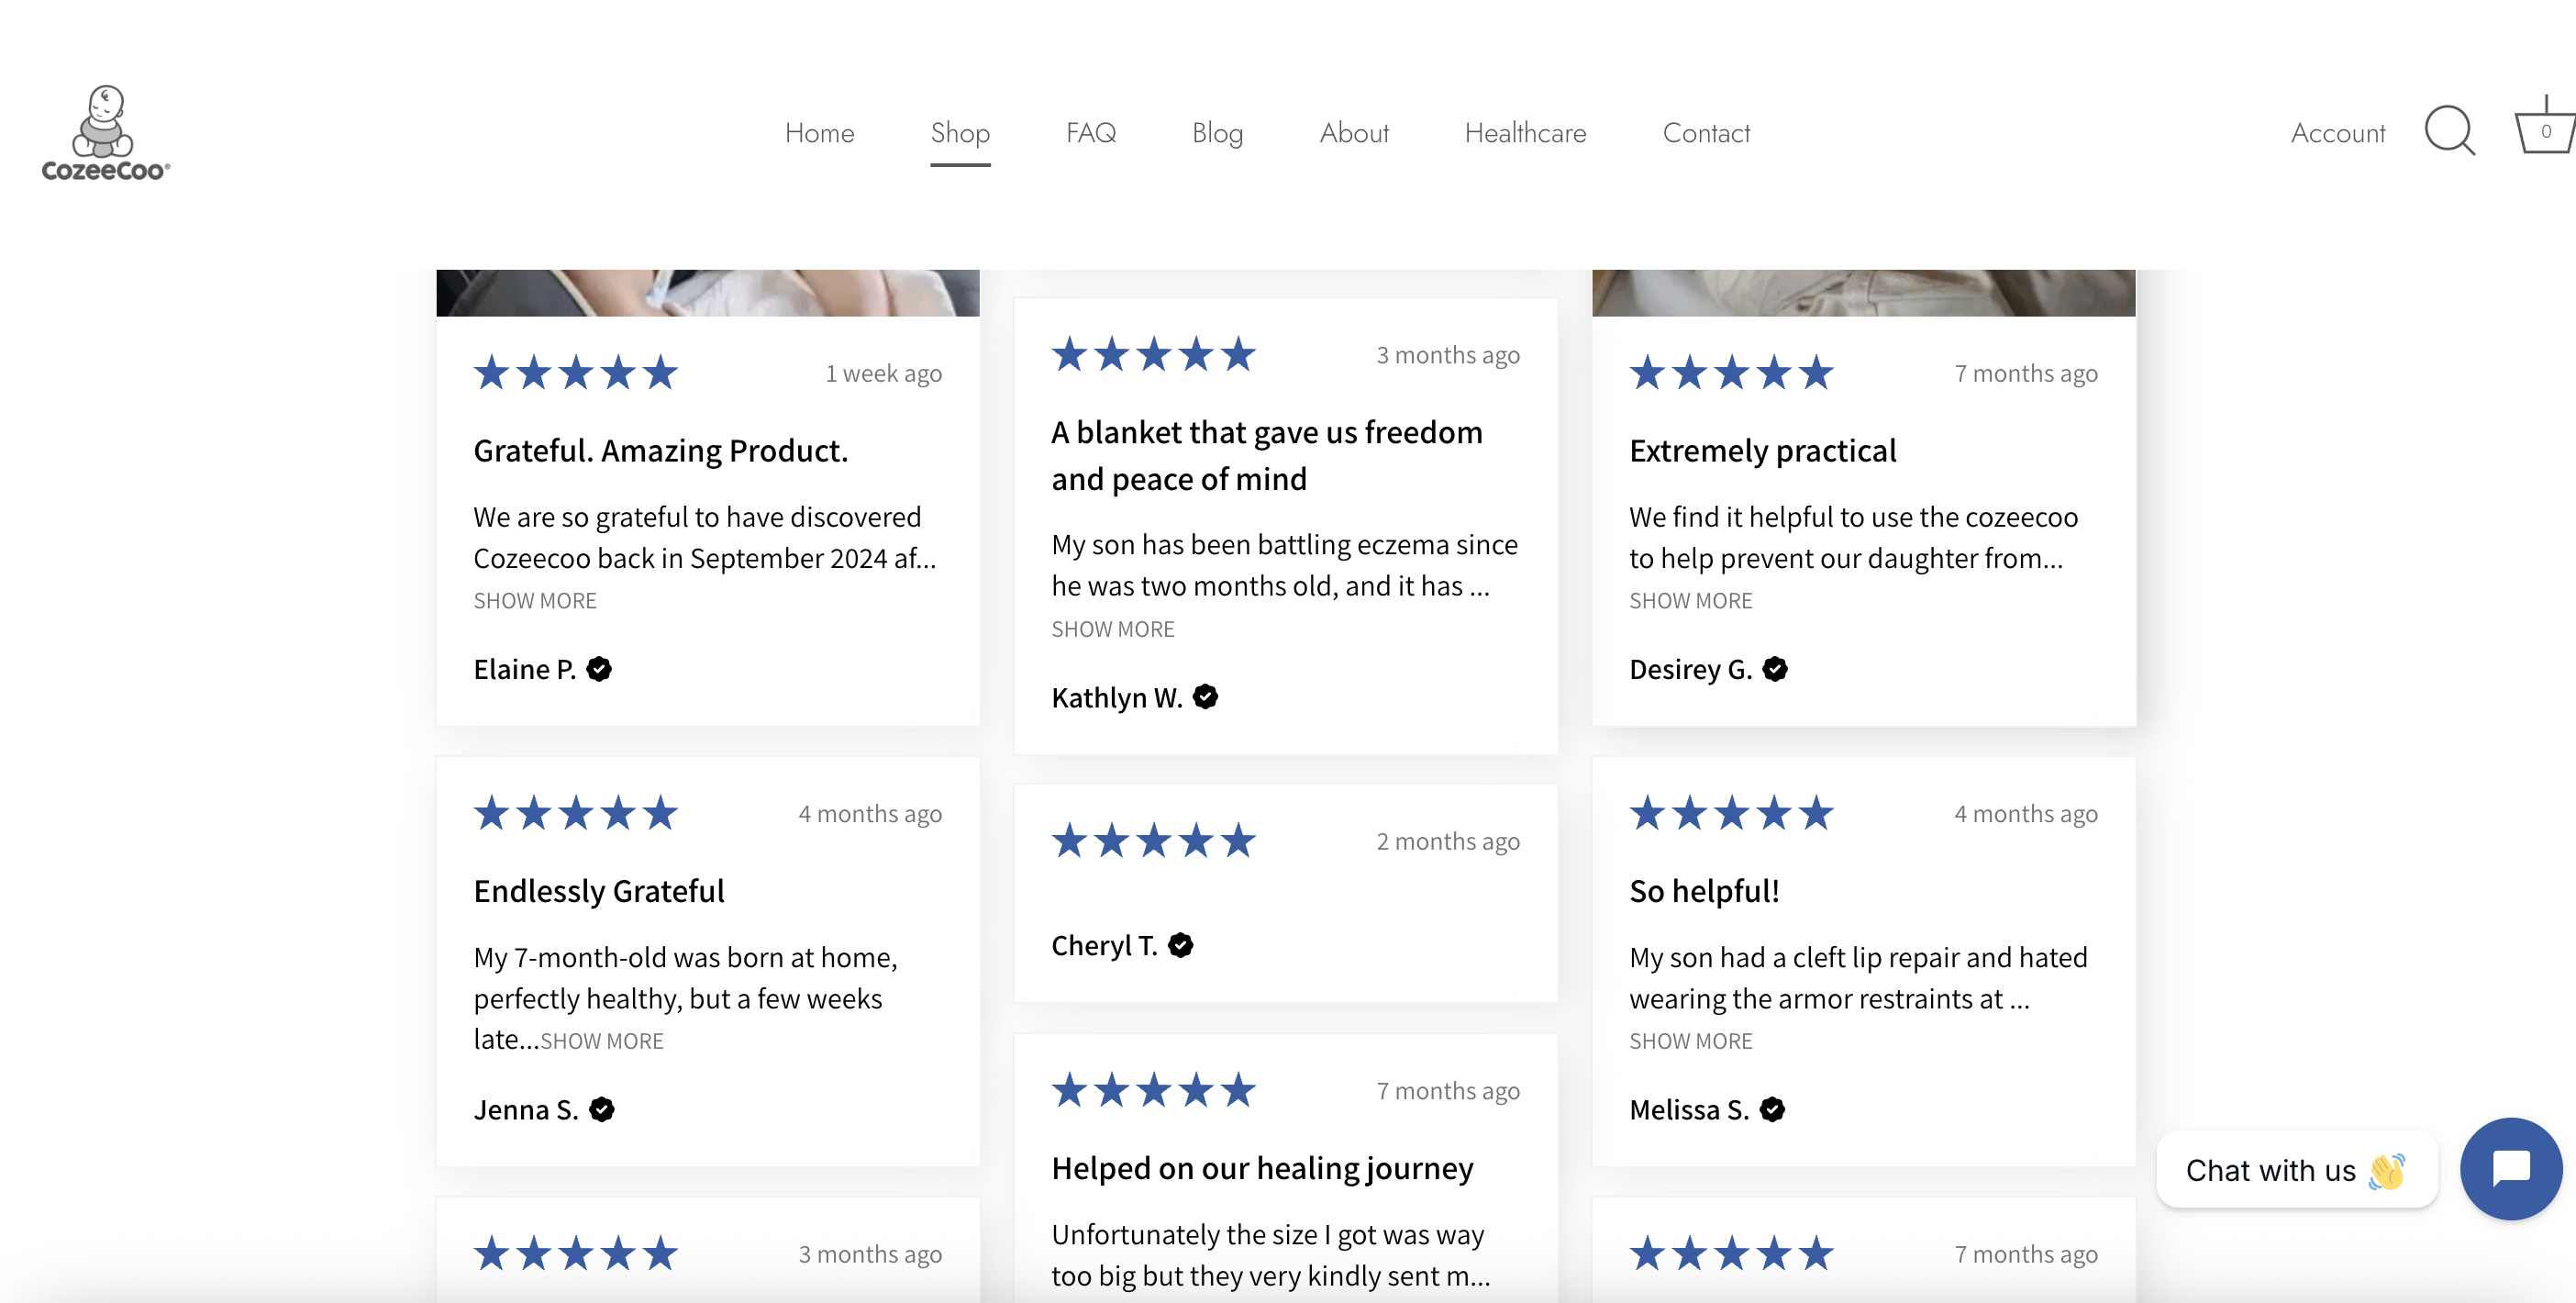The image size is (2576, 1303).
Task: Expand Elaine P.'s review with Show More
Action: coord(535,601)
